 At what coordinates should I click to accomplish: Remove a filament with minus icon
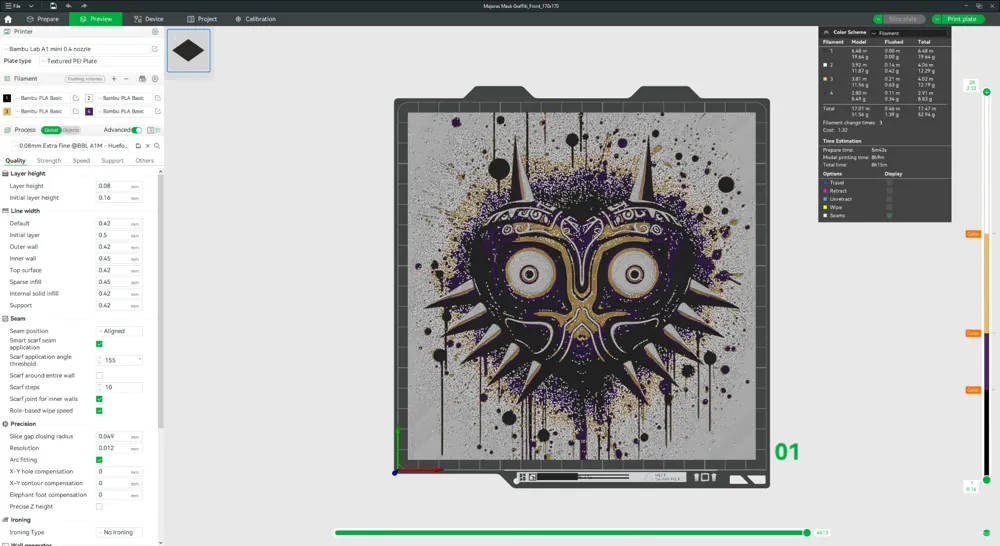[x=126, y=79]
